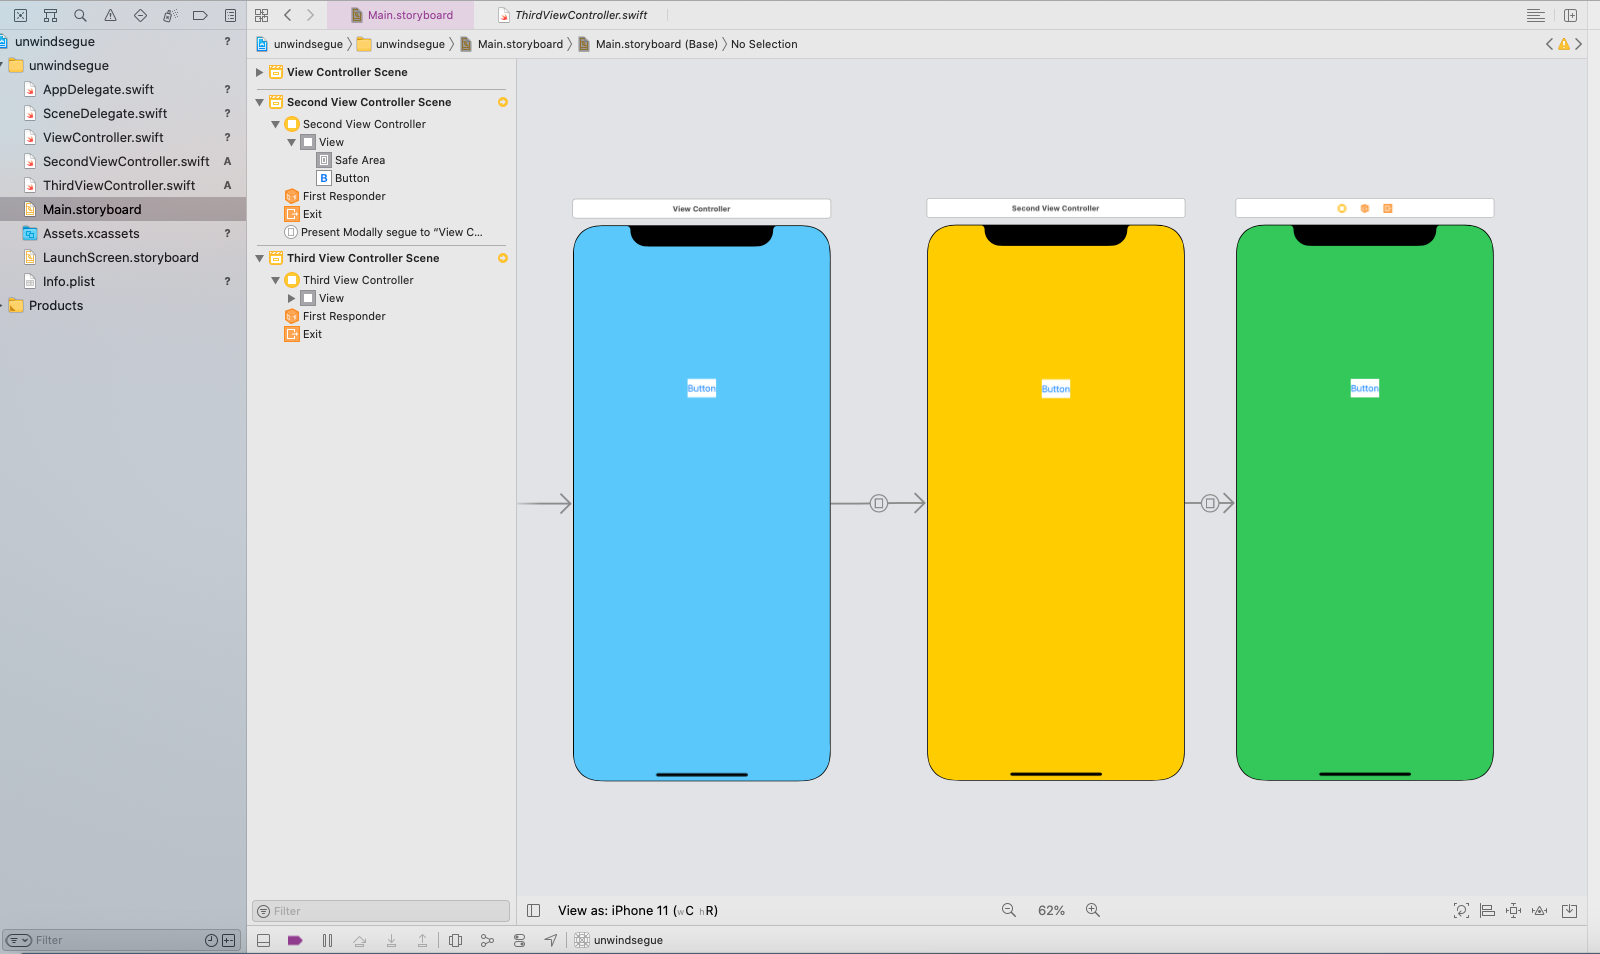Expand the View Controller Scene disclosure triangle

click(260, 72)
